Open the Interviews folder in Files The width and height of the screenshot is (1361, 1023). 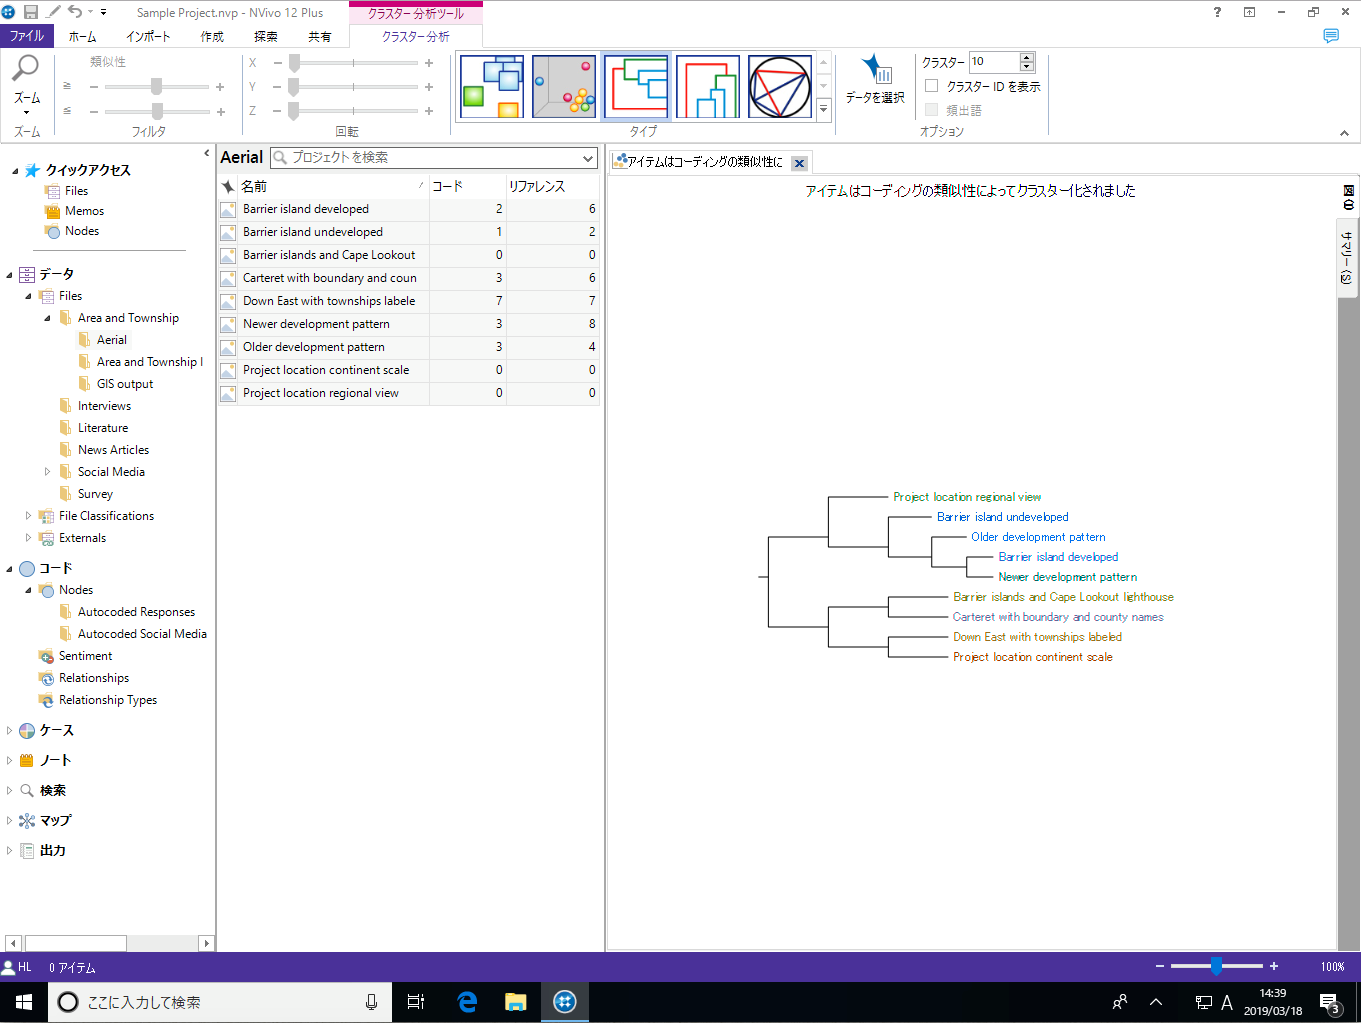[x=104, y=406]
